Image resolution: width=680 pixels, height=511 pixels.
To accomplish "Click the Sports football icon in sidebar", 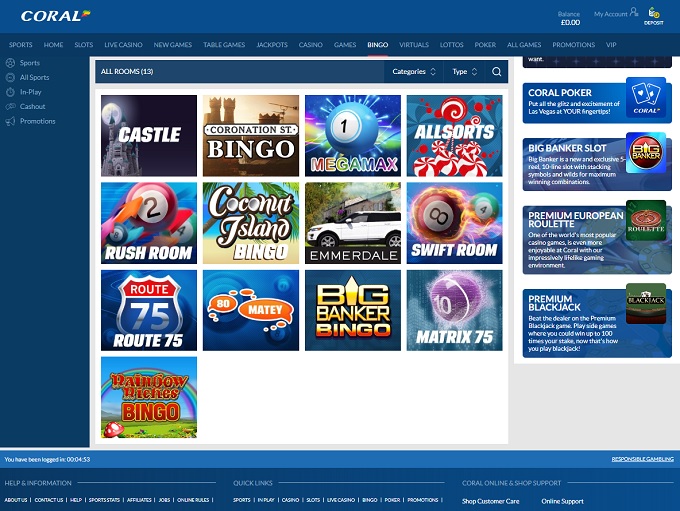I will [x=10, y=63].
